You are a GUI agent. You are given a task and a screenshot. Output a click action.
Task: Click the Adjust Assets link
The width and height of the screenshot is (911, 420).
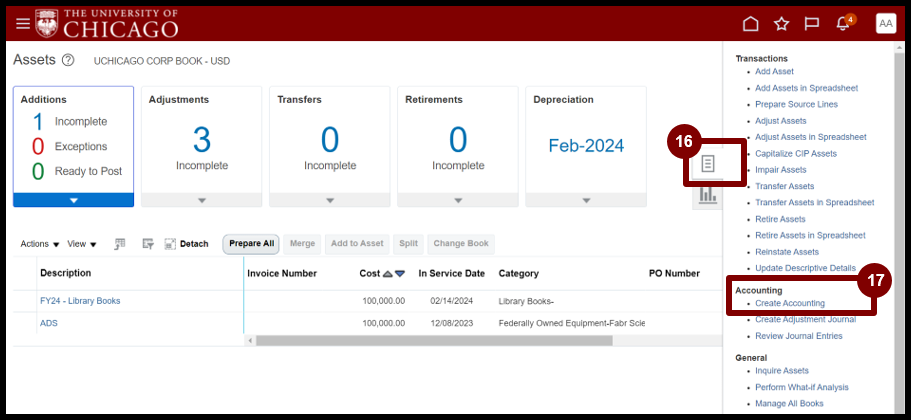click(781, 121)
